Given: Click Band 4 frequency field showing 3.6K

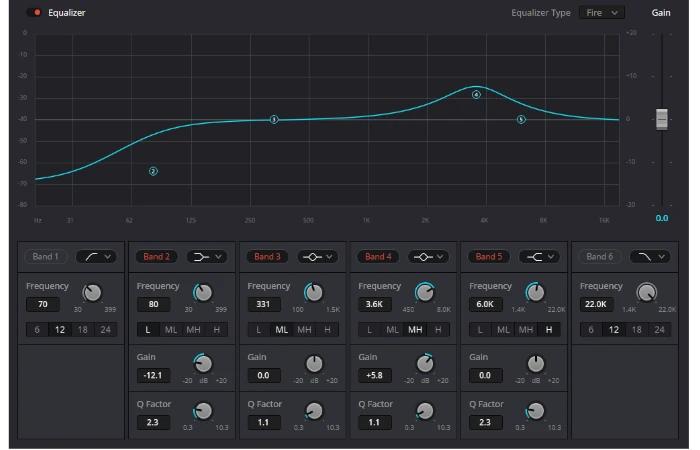Looking at the screenshot, I should (x=375, y=304).
